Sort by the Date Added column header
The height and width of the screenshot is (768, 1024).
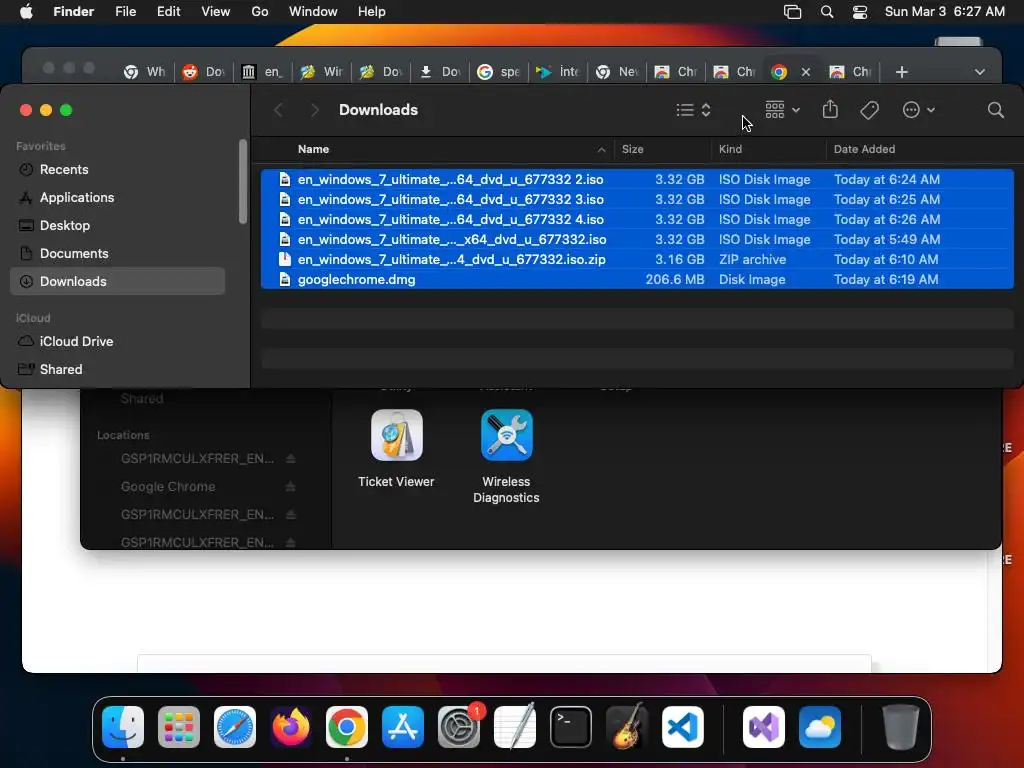864,149
